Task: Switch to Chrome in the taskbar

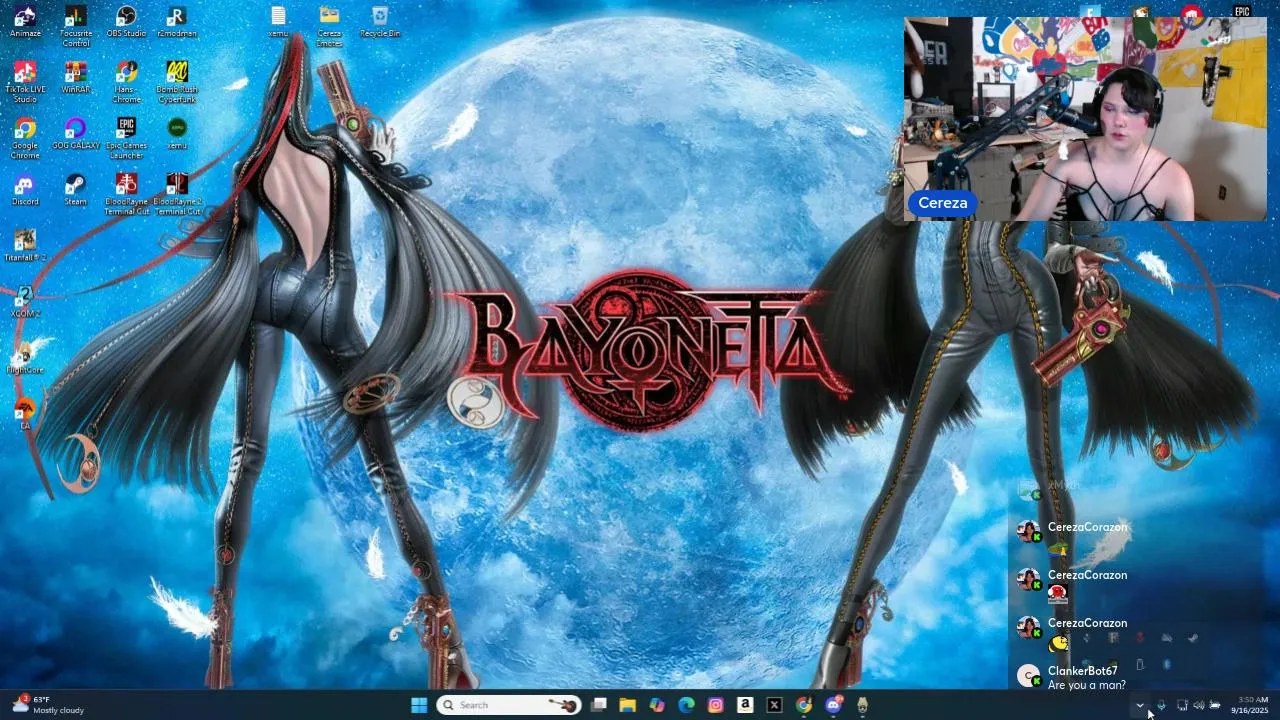Action: [803, 705]
